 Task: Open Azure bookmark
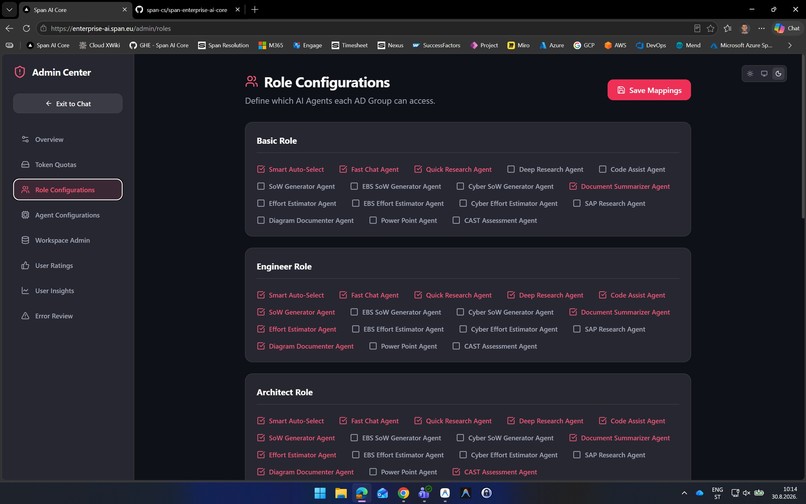(552, 45)
